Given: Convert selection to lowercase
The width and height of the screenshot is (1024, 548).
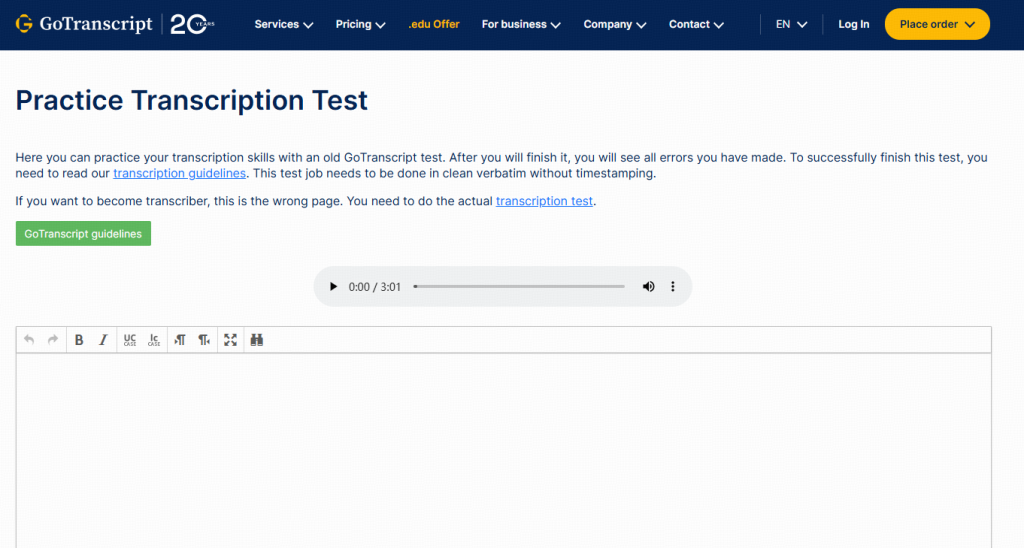Looking at the screenshot, I should 154,340.
